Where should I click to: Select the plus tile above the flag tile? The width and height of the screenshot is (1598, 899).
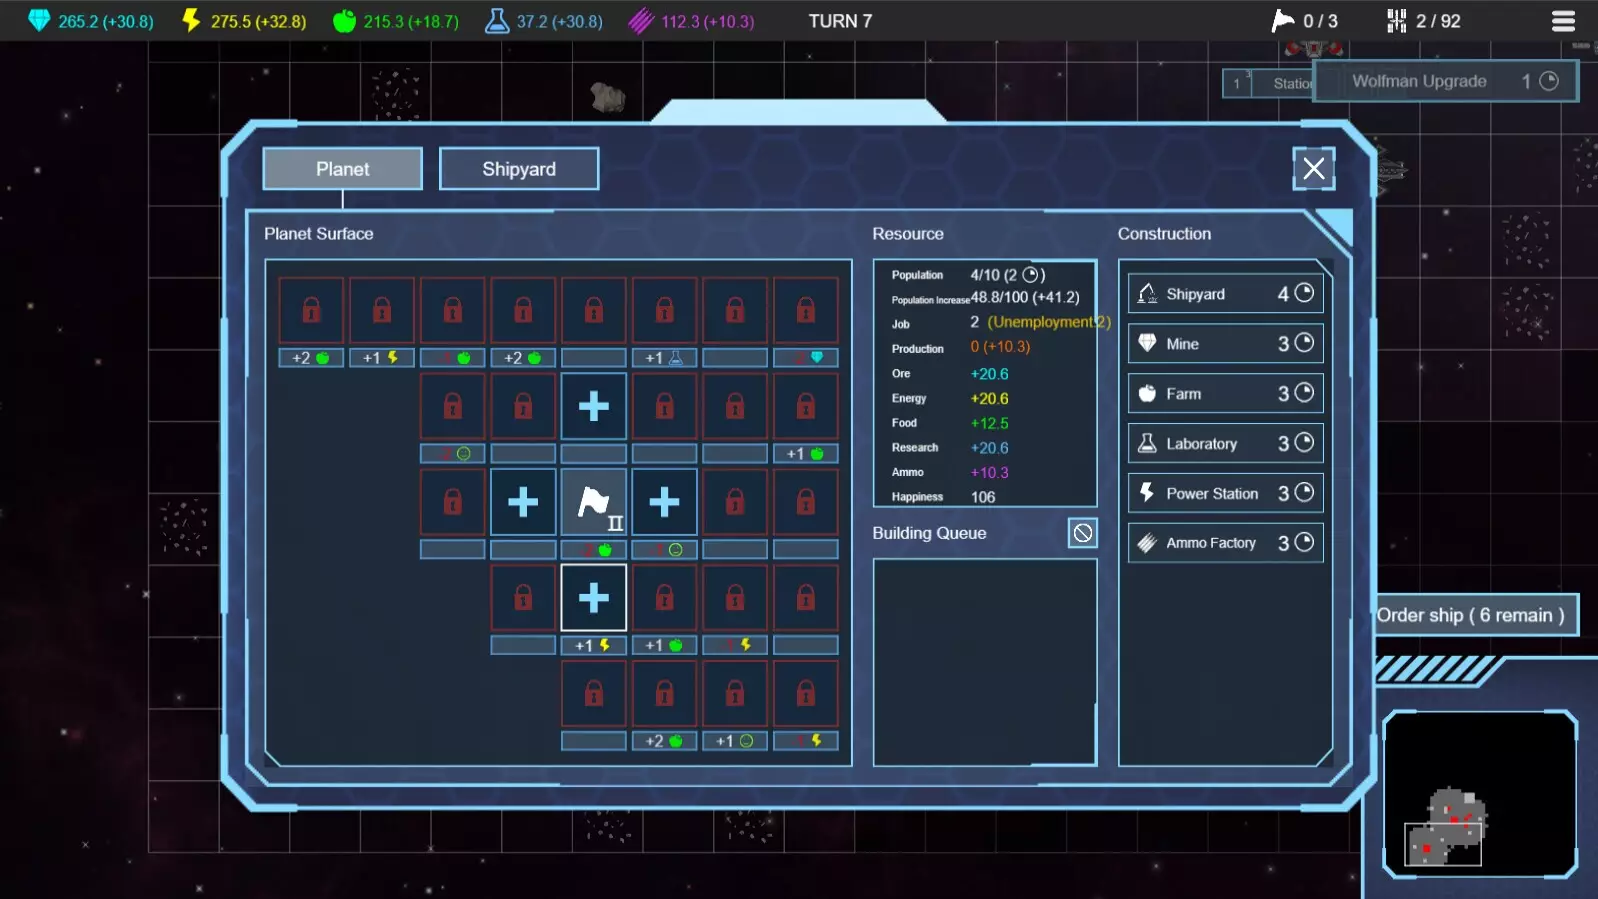pos(594,406)
